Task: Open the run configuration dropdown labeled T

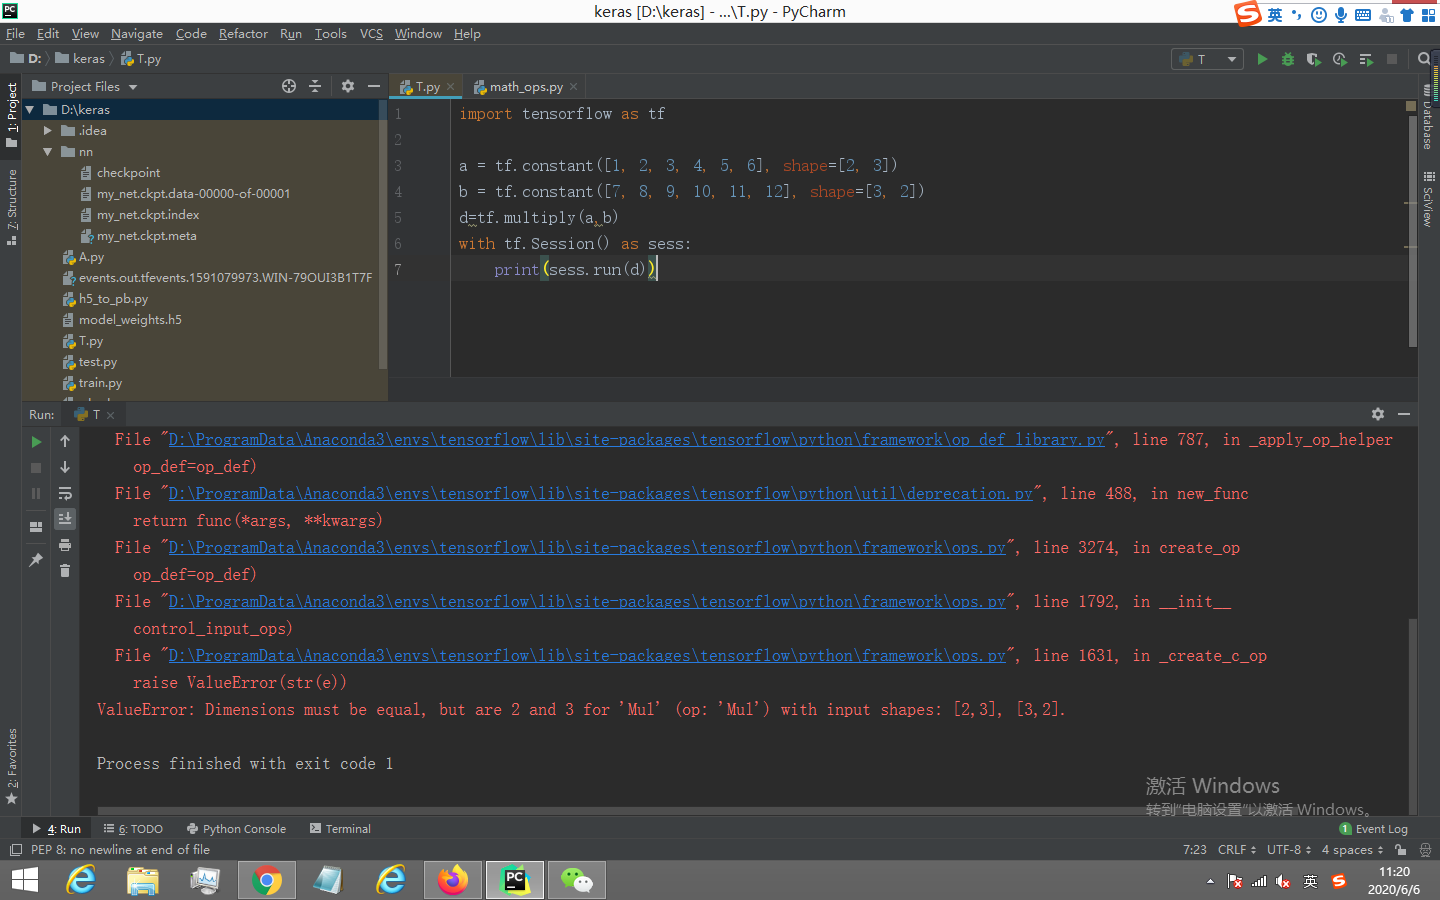Action: 1206,58
